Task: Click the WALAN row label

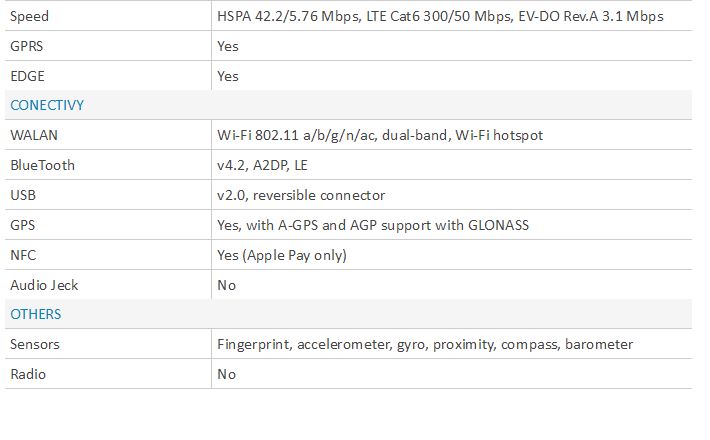Action: [x=33, y=135]
